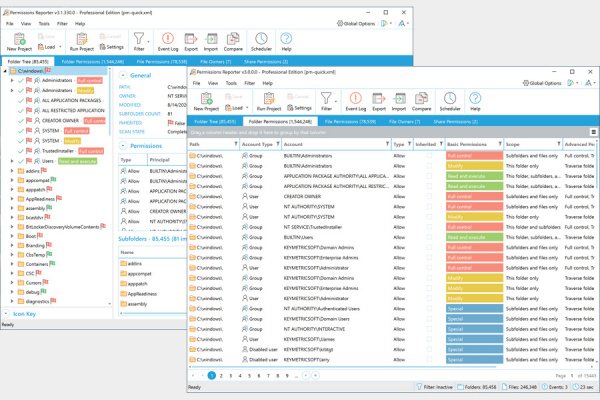600x400 pixels.
Task: Click Read and execute cell in BUILTIN\Users row
Action: point(474,237)
